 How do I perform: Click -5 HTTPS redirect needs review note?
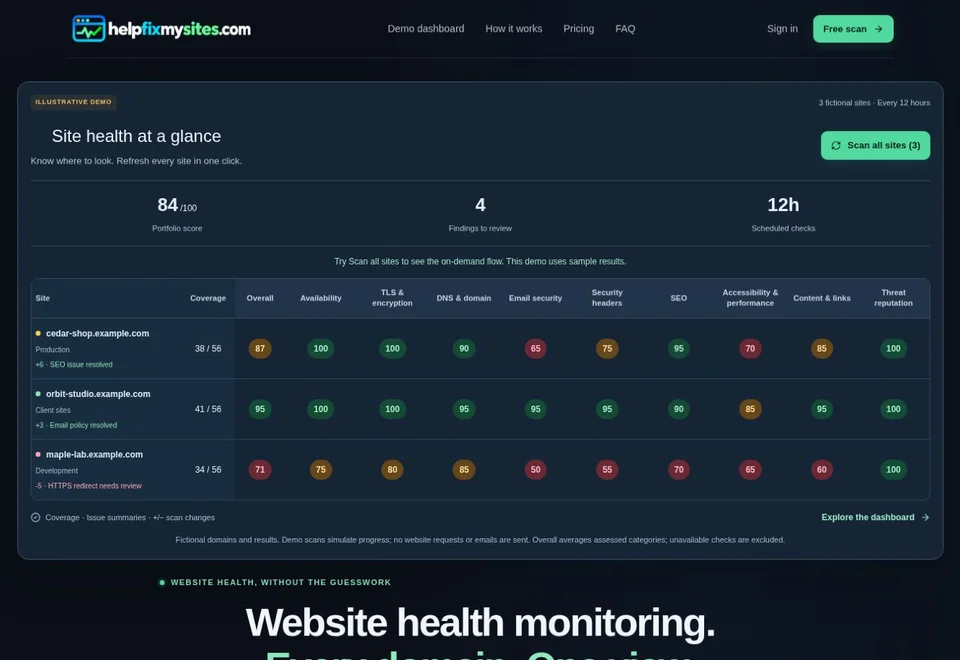(88, 486)
